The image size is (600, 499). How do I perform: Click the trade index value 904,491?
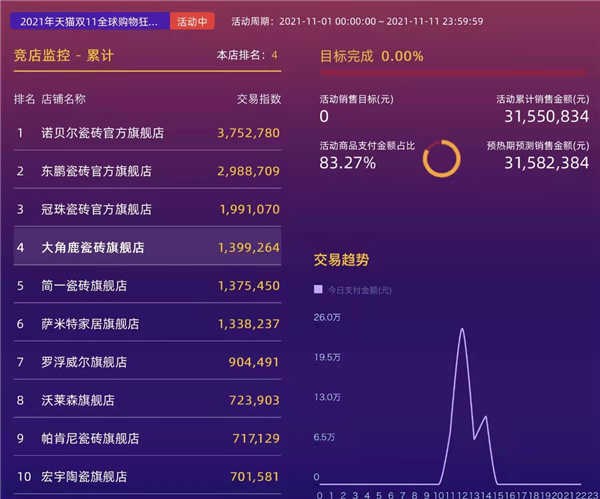pyautogui.click(x=254, y=362)
